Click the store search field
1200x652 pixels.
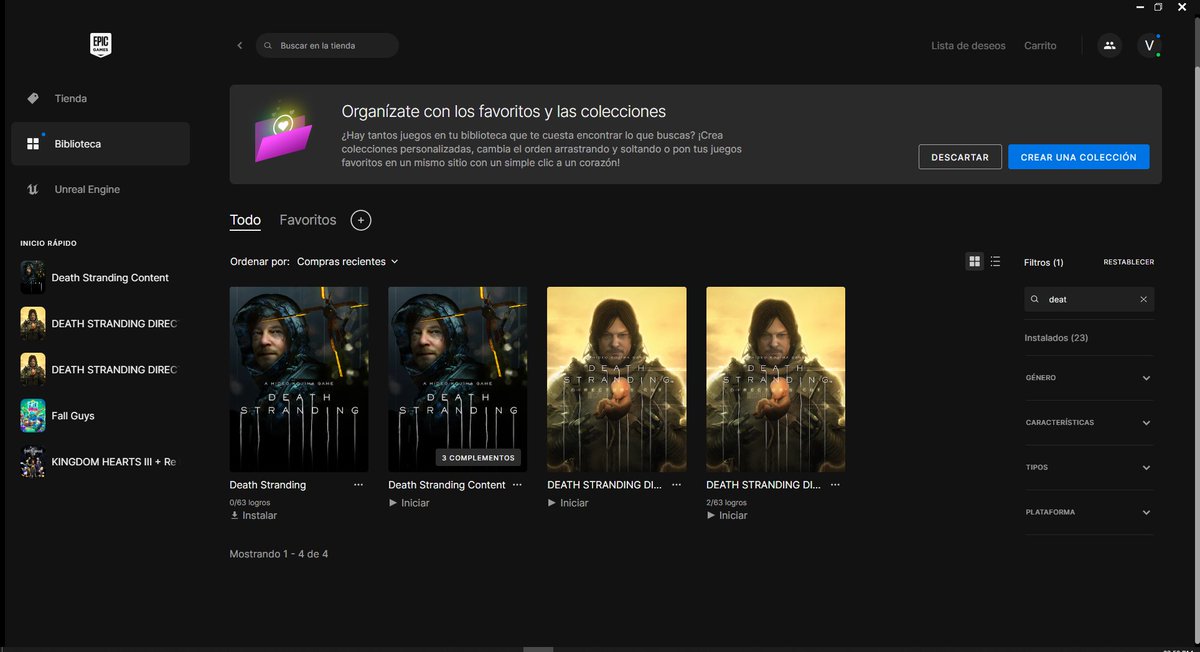(327, 46)
